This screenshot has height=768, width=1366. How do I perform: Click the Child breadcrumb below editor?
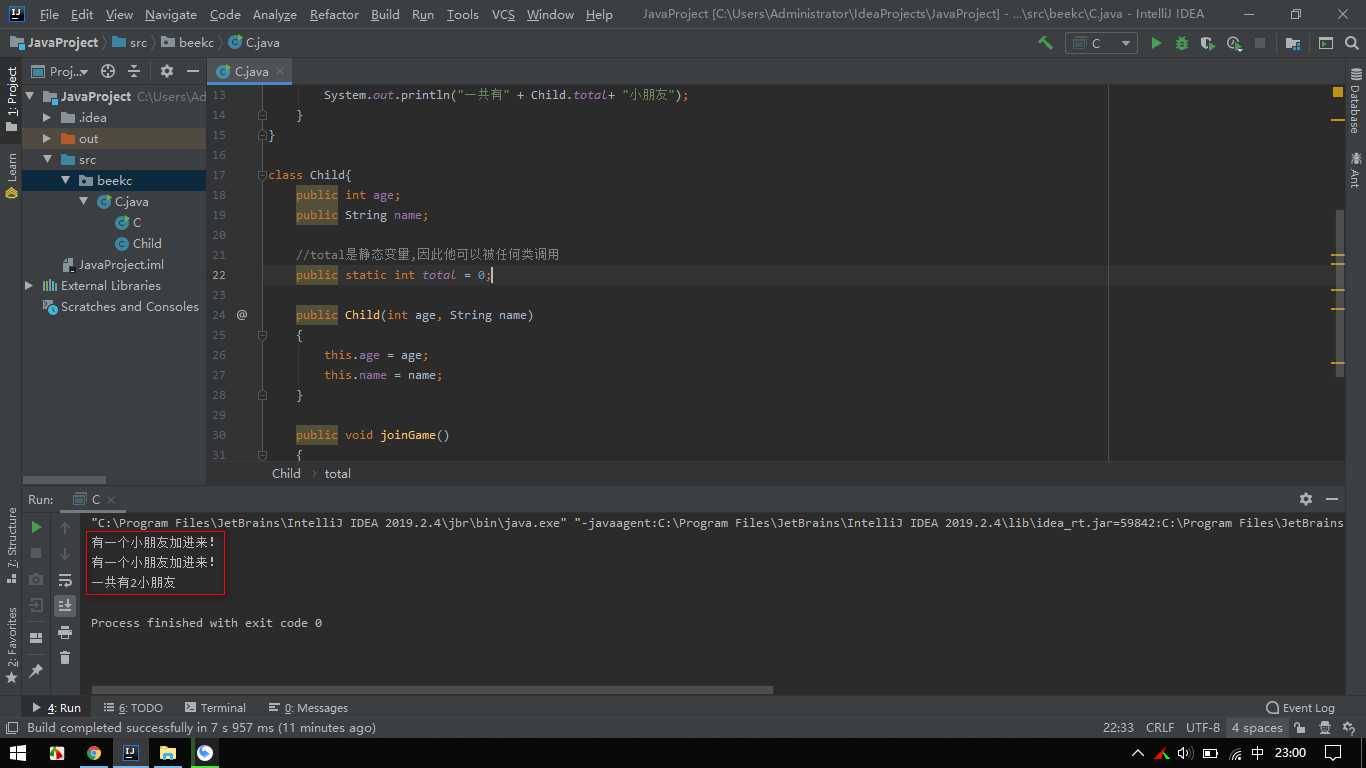click(x=286, y=473)
